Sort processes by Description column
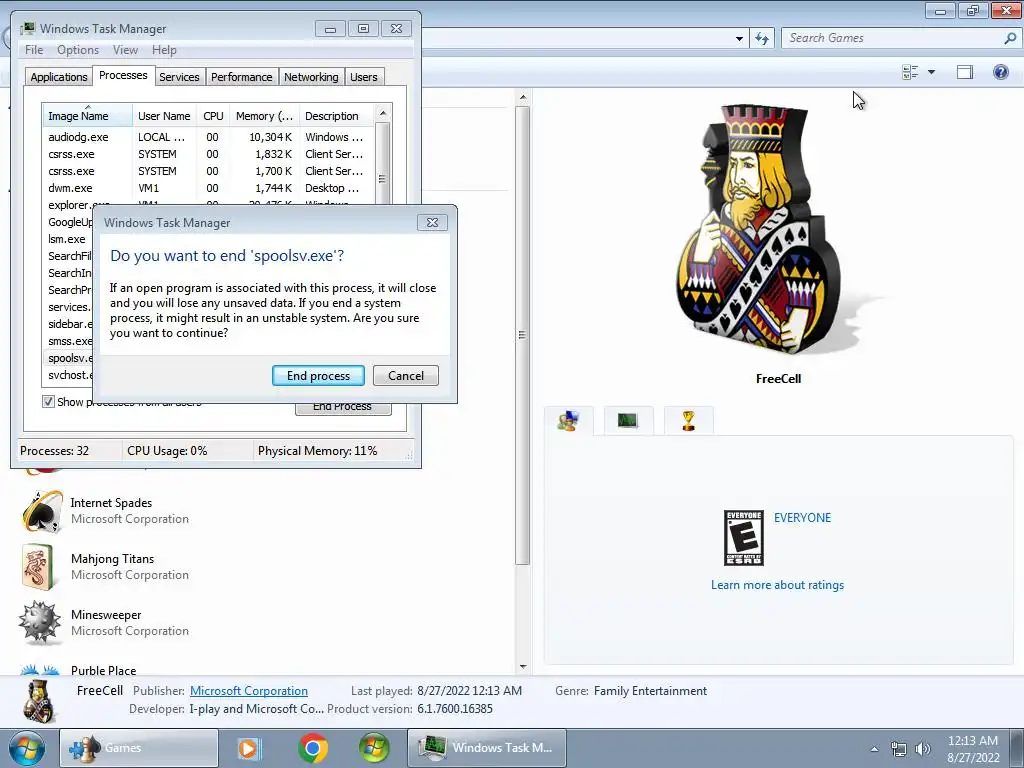This screenshot has height=768, width=1024. [336, 116]
